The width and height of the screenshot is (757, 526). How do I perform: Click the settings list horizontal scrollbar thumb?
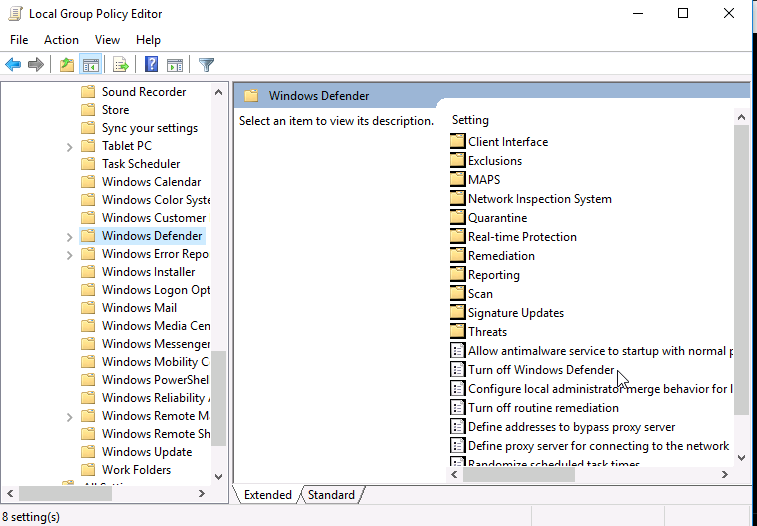pos(519,474)
